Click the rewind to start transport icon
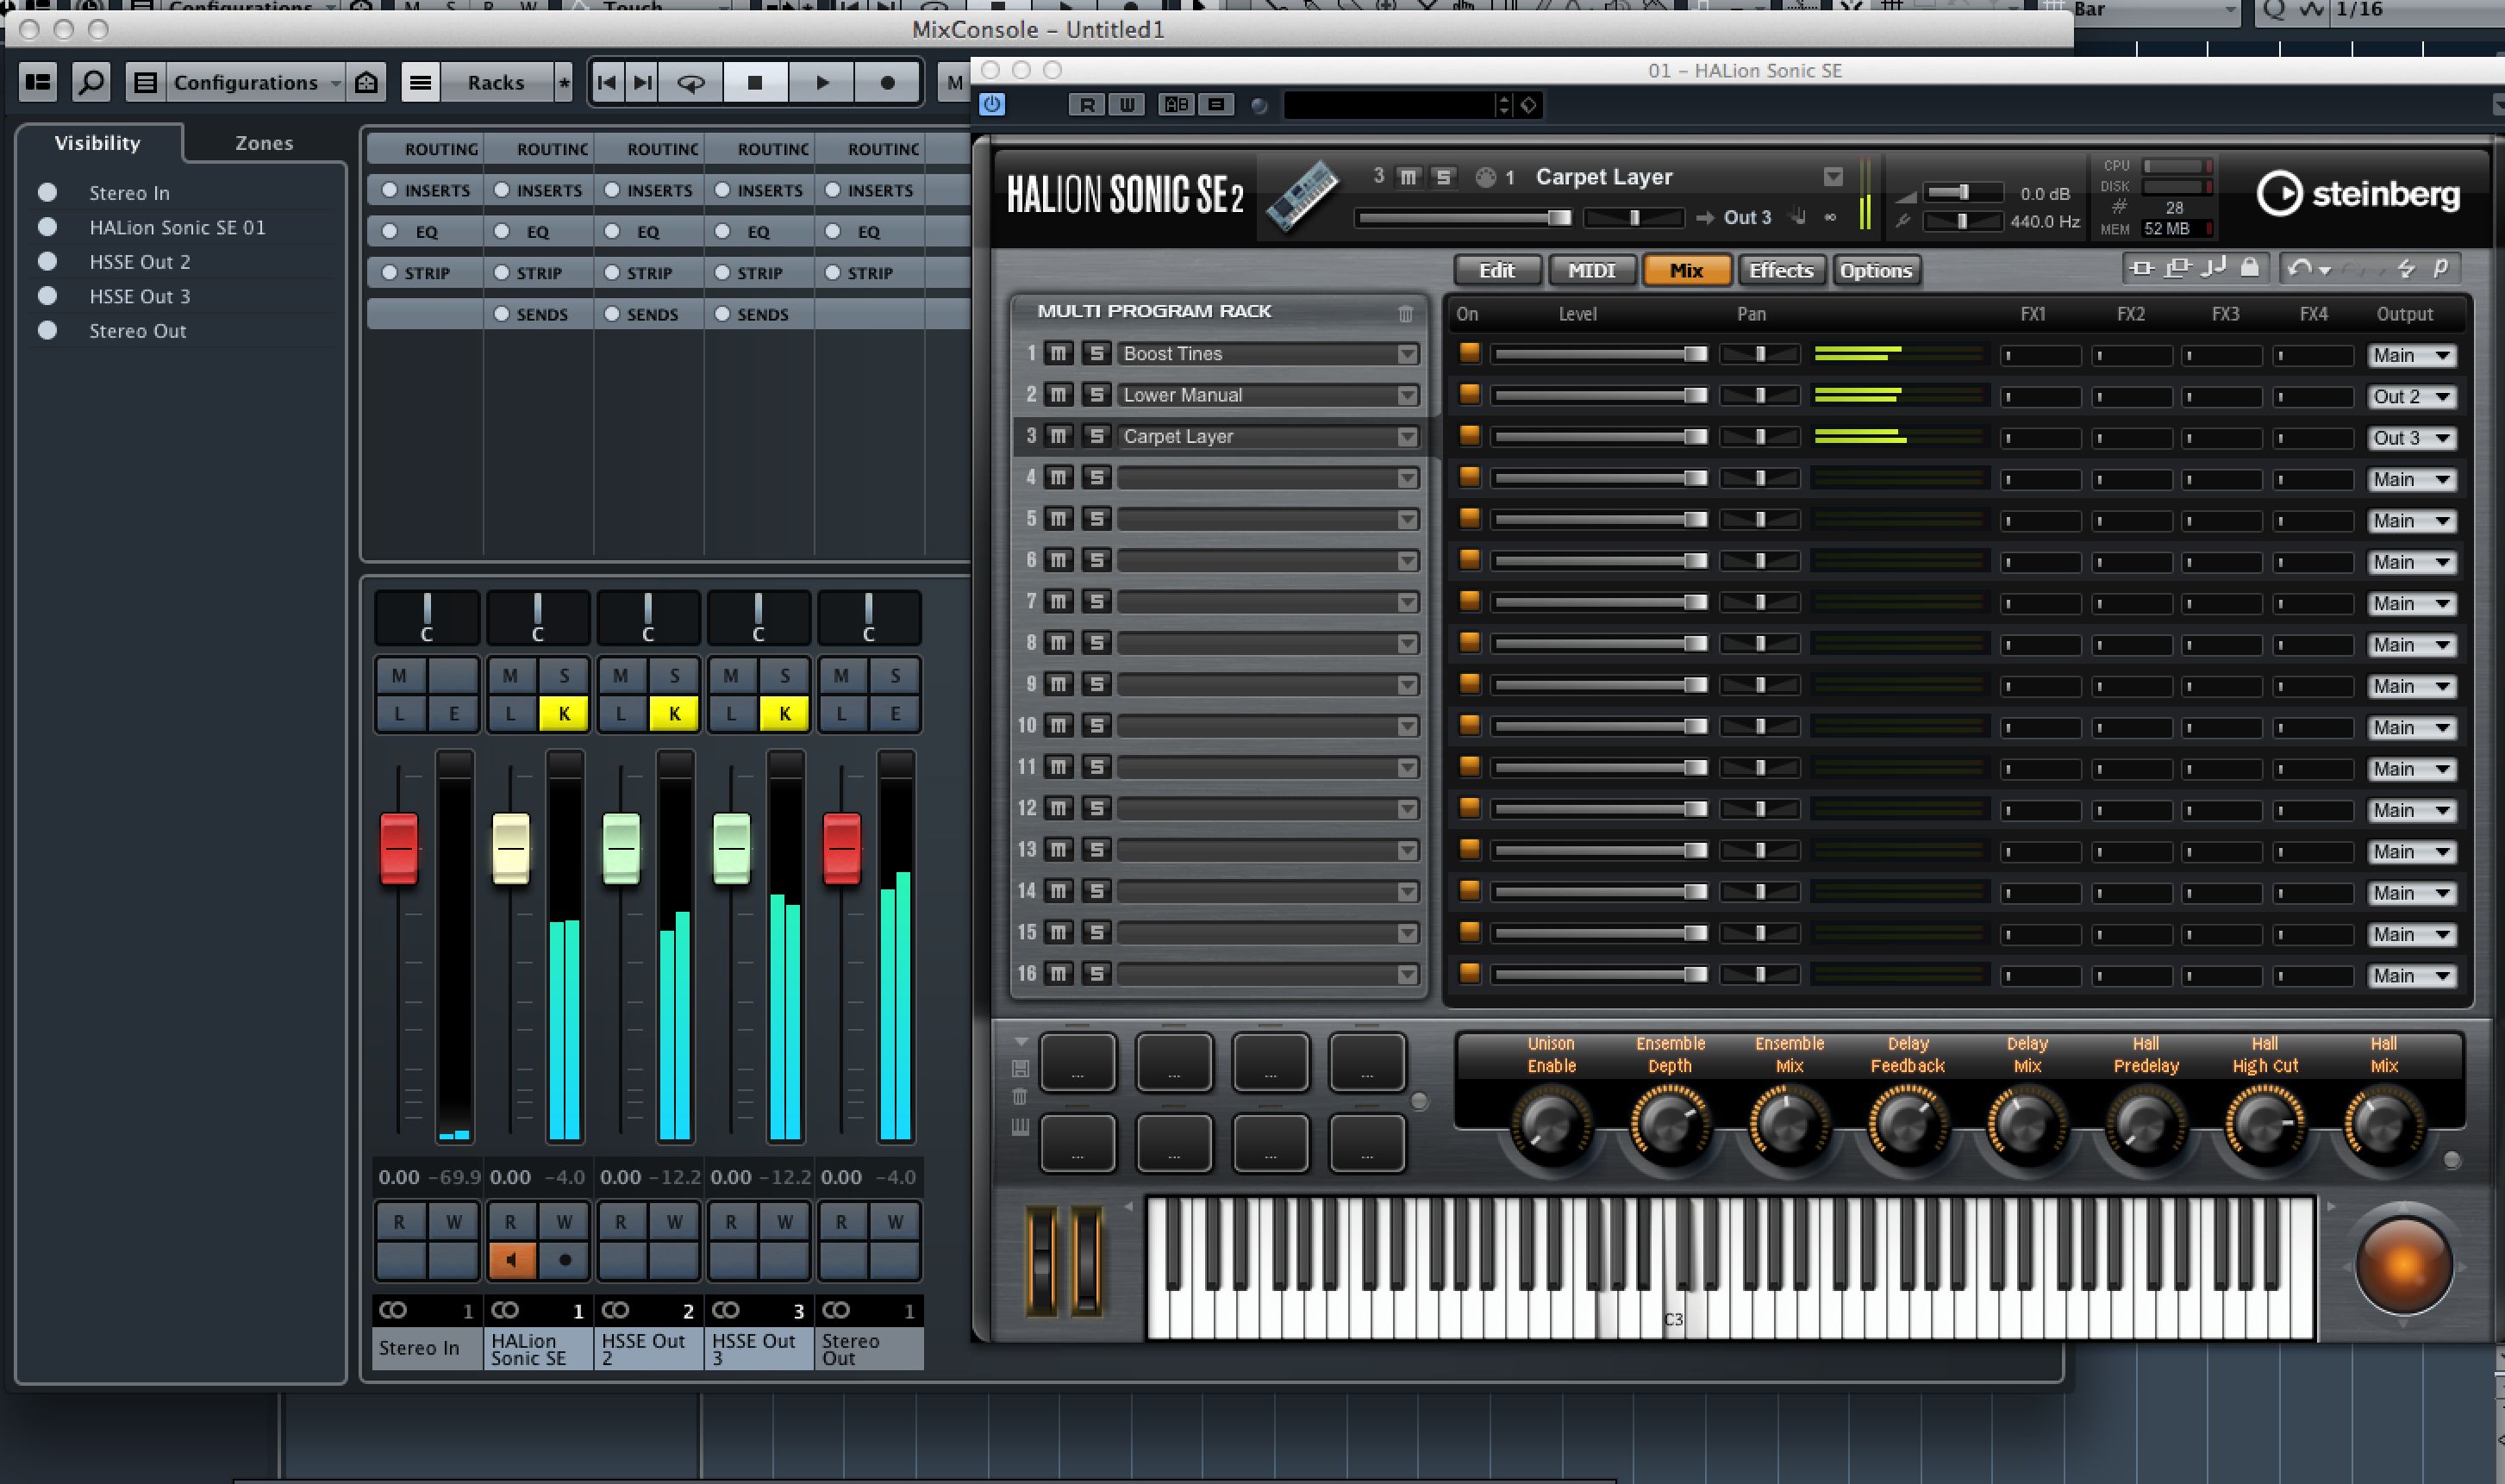This screenshot has width=2505, height=1484. click(608, 81)
